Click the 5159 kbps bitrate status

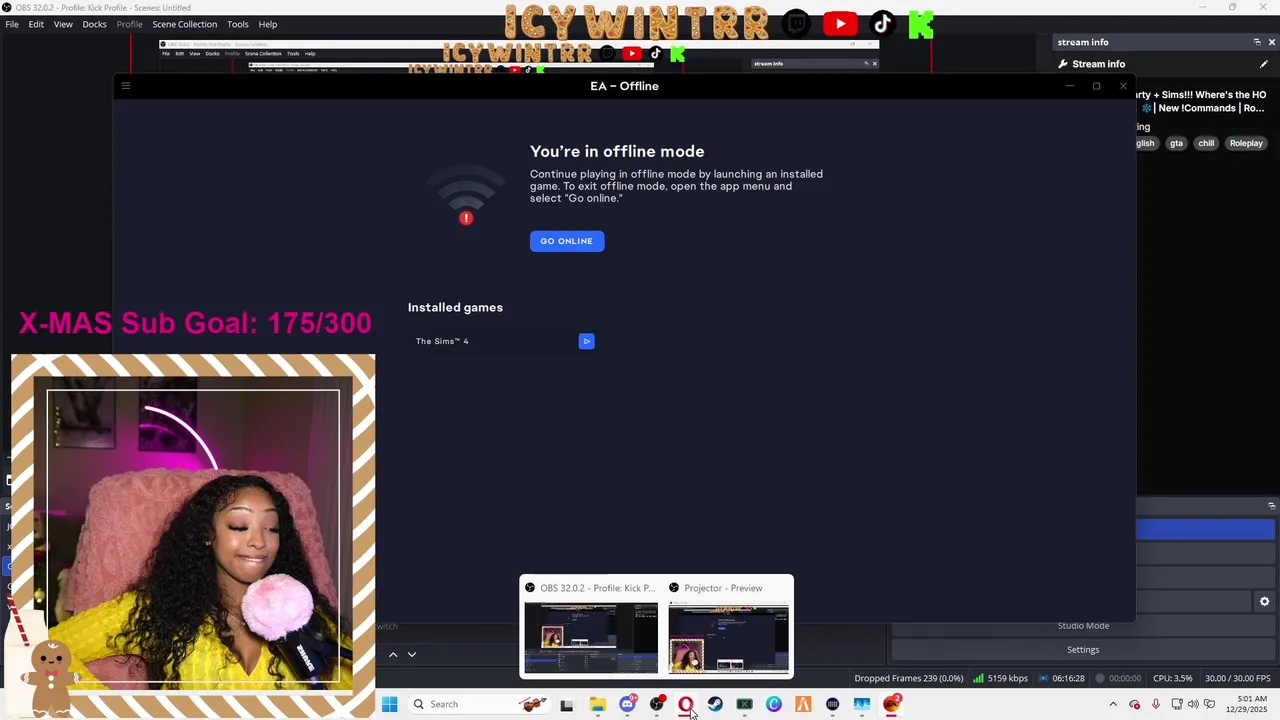[1002, 678]
